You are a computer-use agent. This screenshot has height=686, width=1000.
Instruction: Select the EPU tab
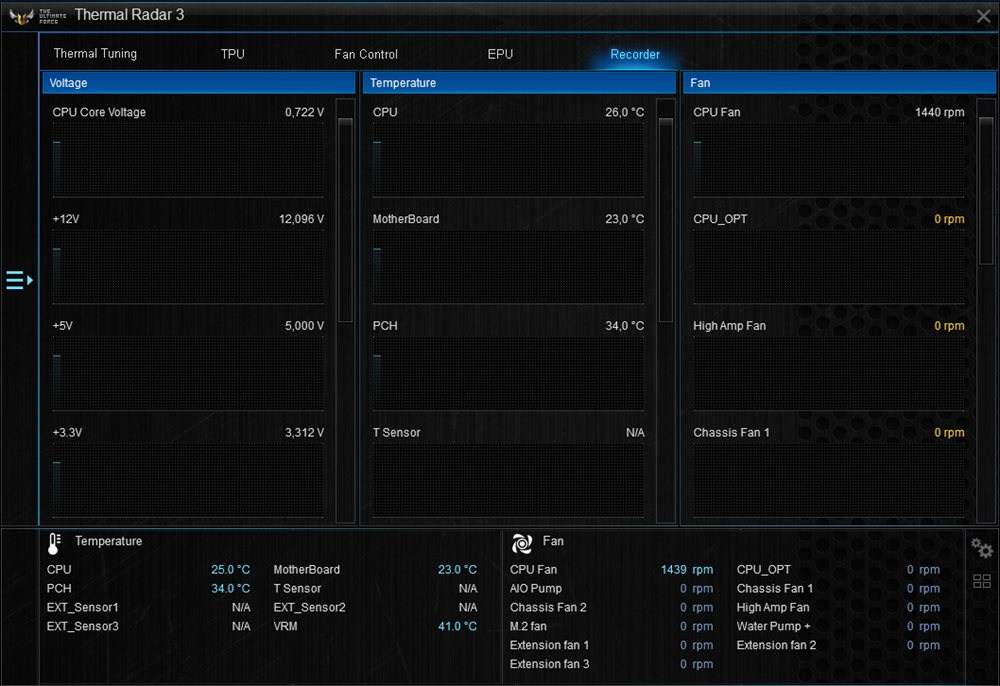tap(500, 54)
